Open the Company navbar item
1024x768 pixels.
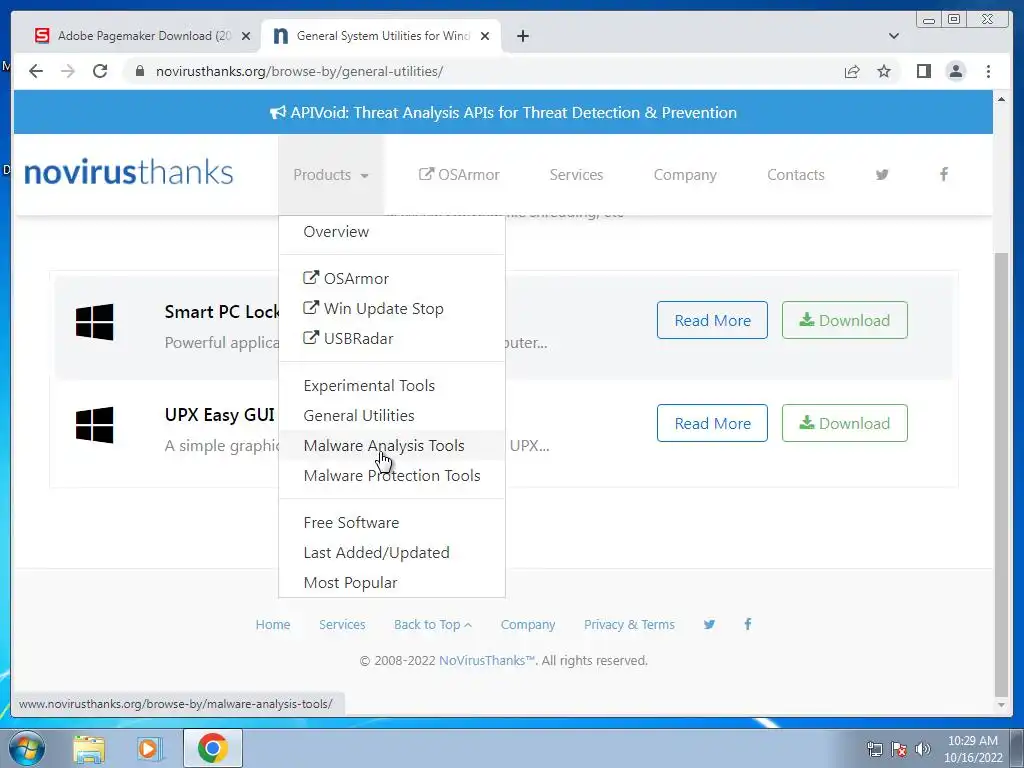[x=685, y=174]
